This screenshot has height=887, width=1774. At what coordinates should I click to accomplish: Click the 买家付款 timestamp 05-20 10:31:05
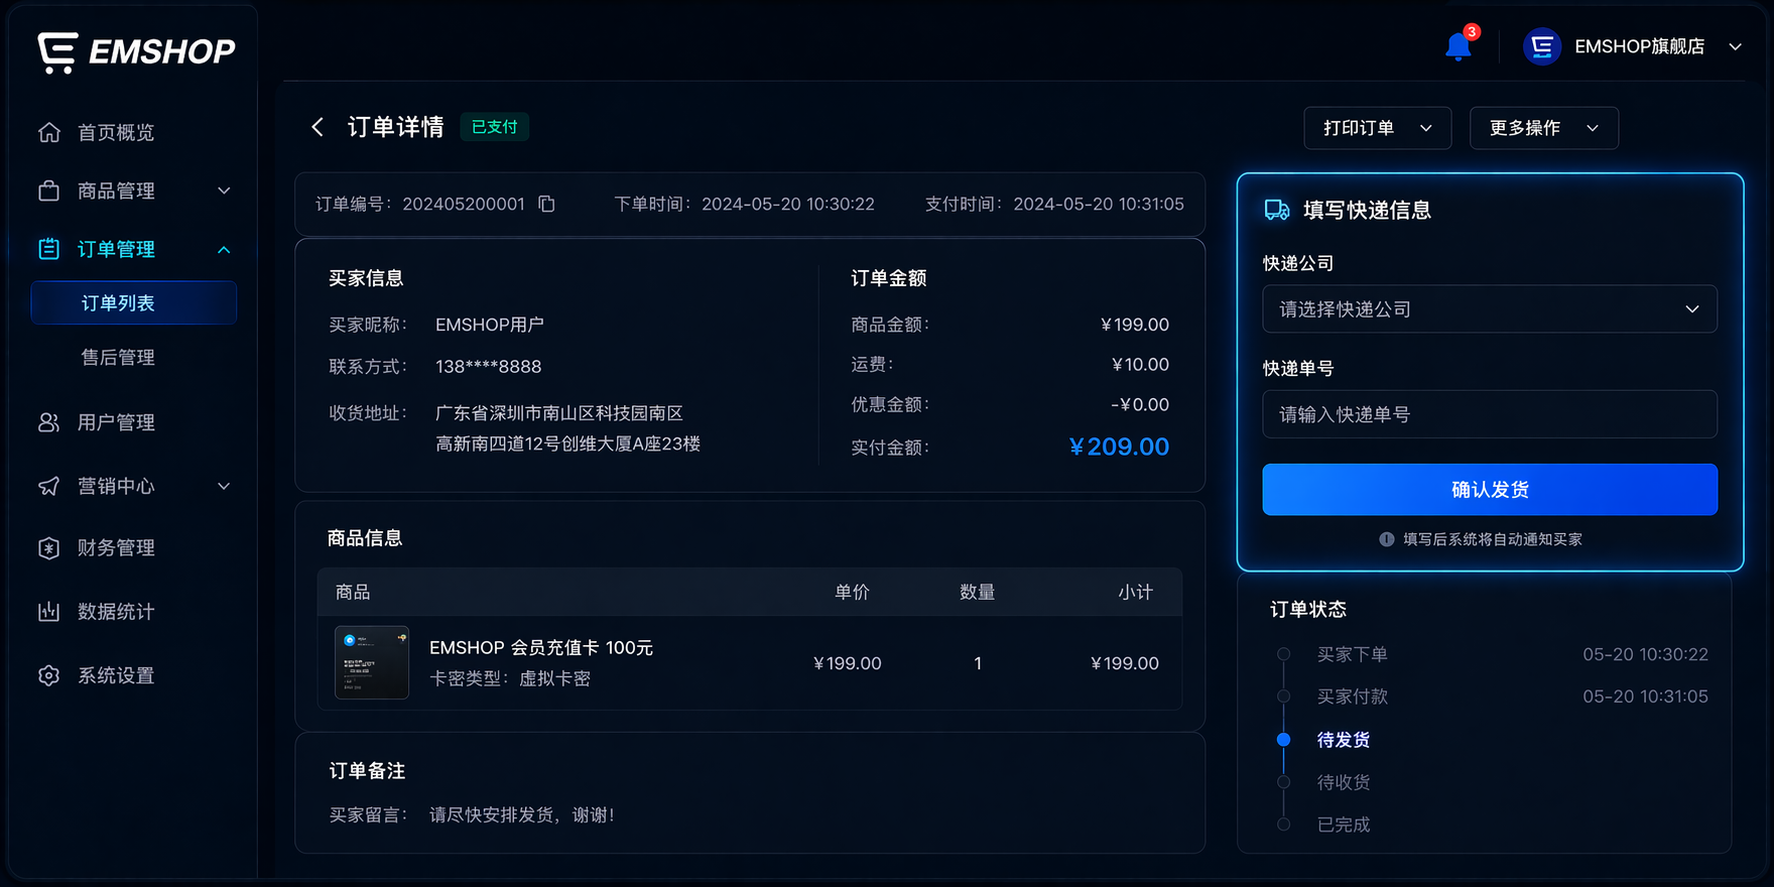click(x=1645, y=696)
